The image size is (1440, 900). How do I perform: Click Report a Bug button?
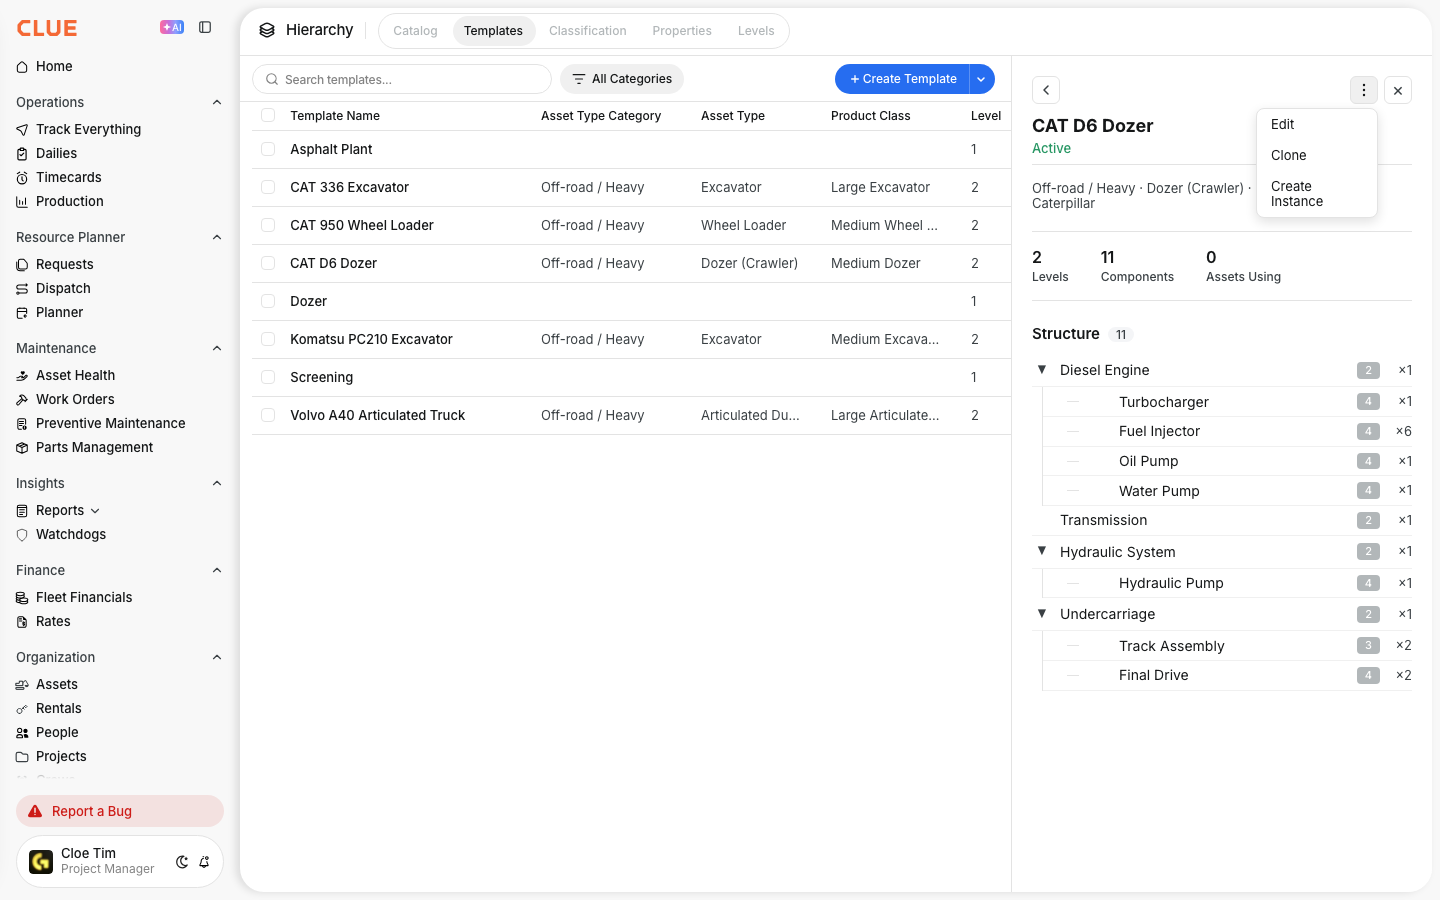(120, 811)
